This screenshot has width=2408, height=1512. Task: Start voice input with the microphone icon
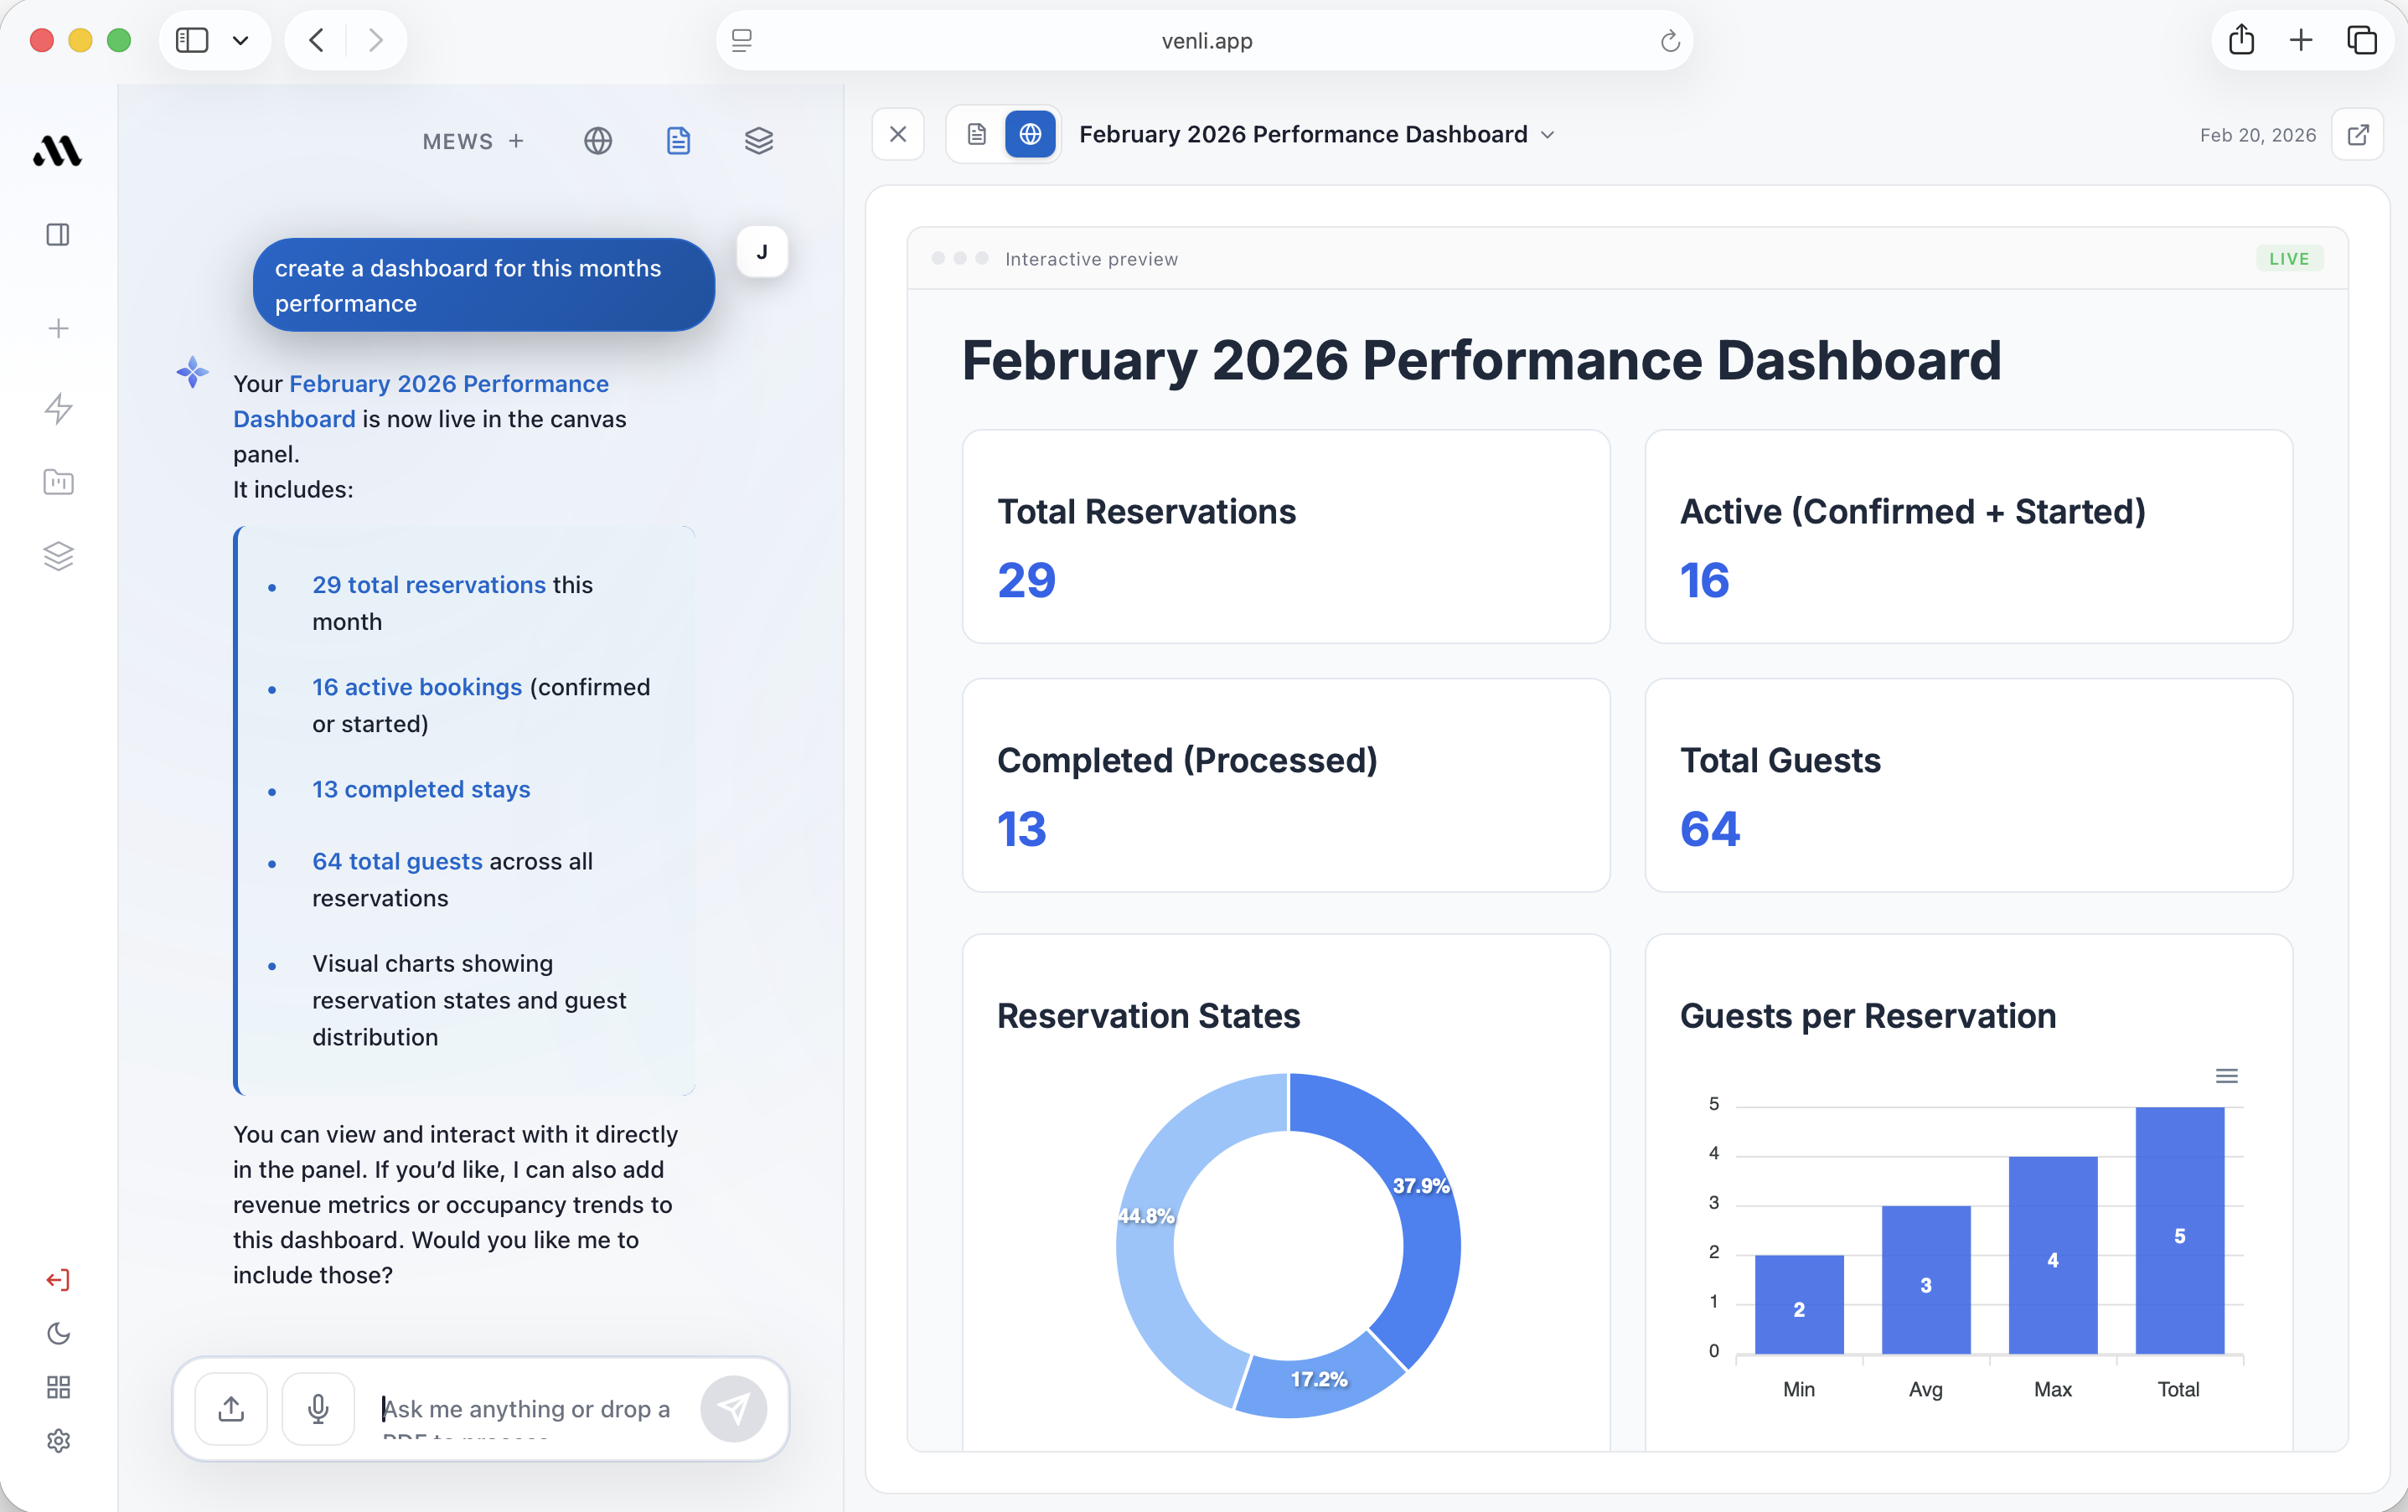(x=318, y=1408)
